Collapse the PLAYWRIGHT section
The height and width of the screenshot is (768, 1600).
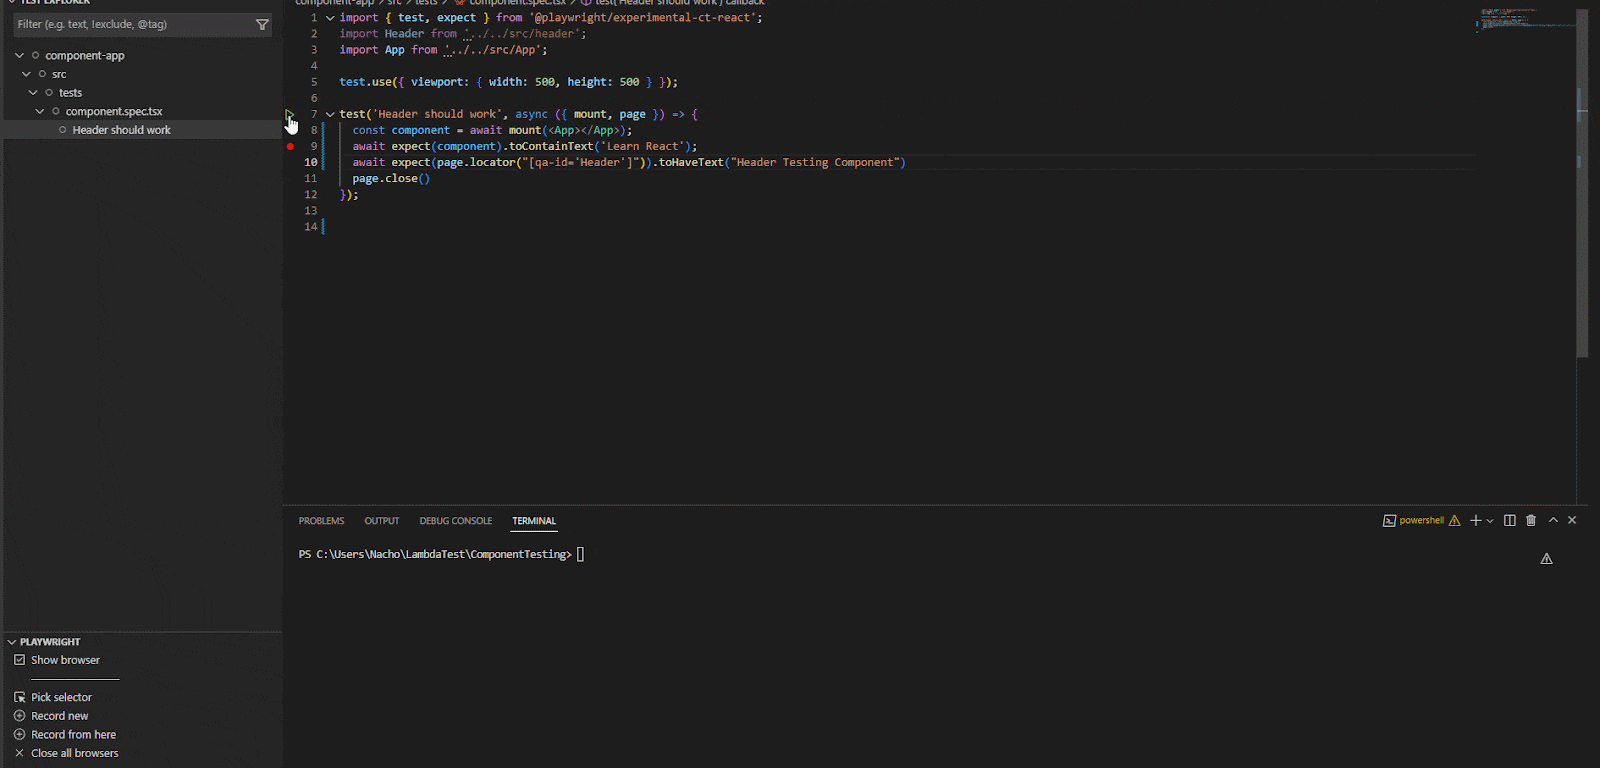(x=12, y=642)
